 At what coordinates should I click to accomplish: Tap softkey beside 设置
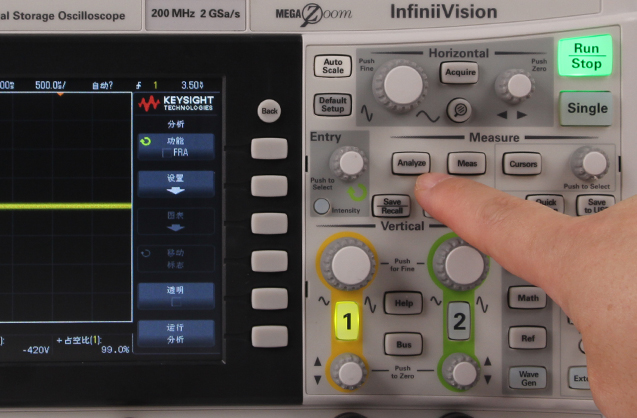[x=269, y=186]
